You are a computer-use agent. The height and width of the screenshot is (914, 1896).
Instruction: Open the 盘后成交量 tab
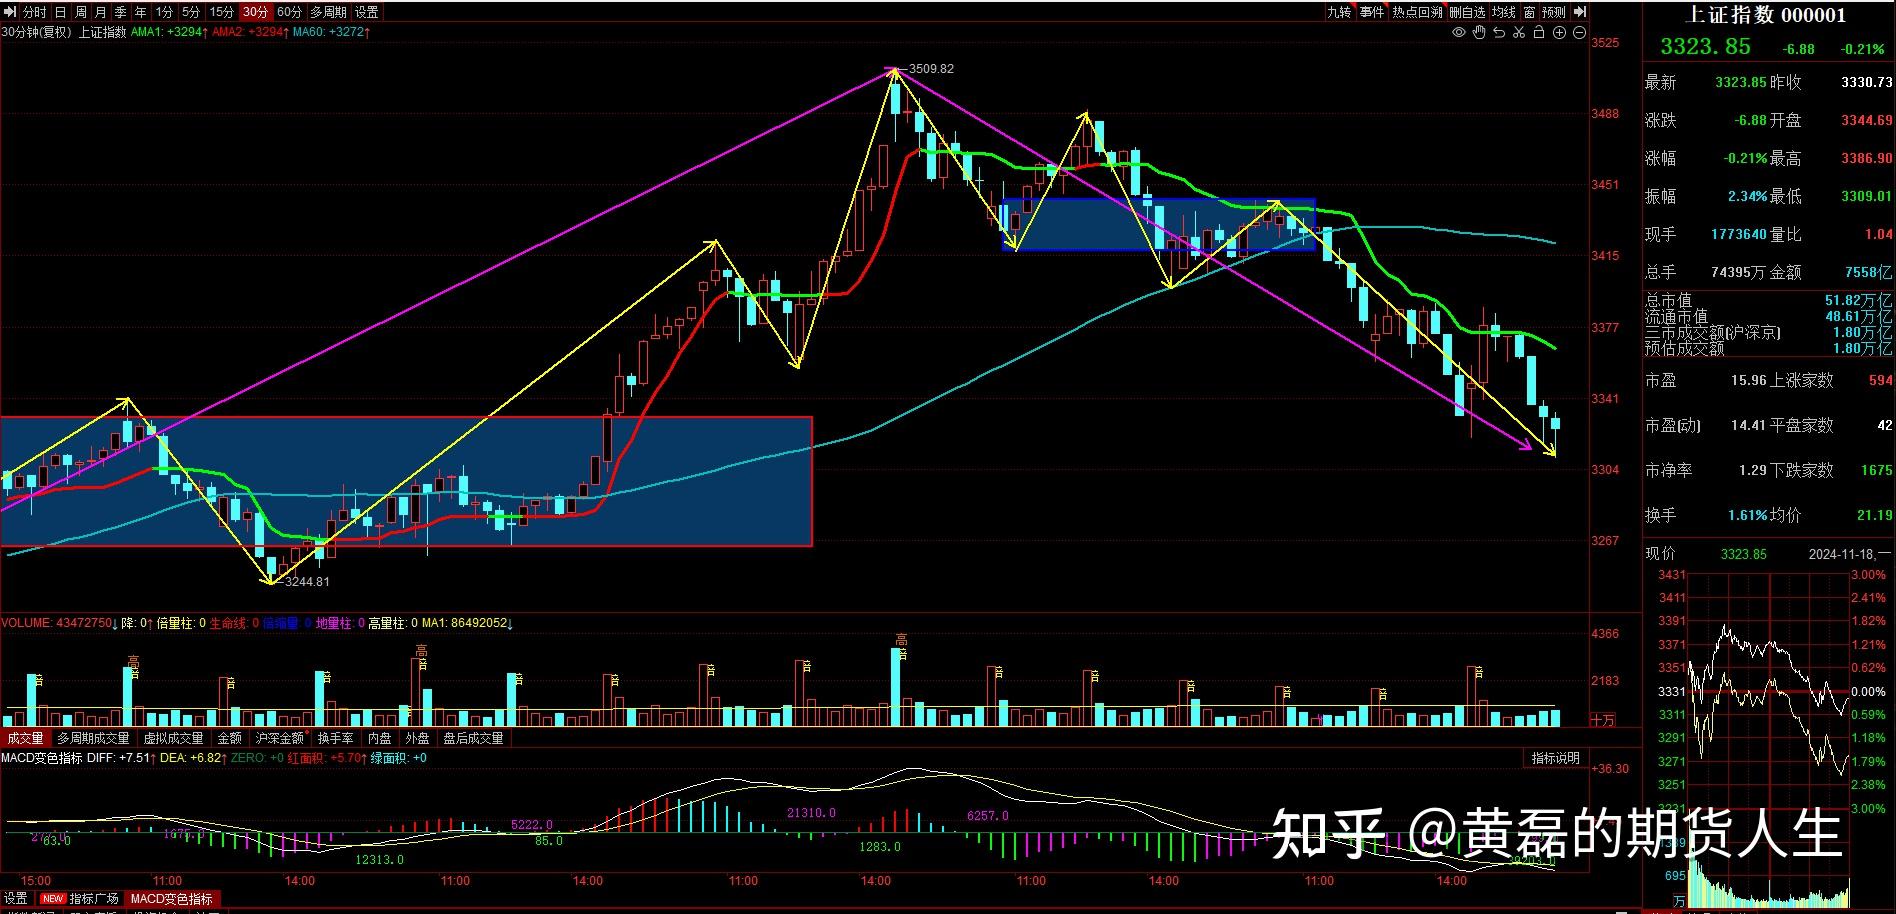[474, 738]
